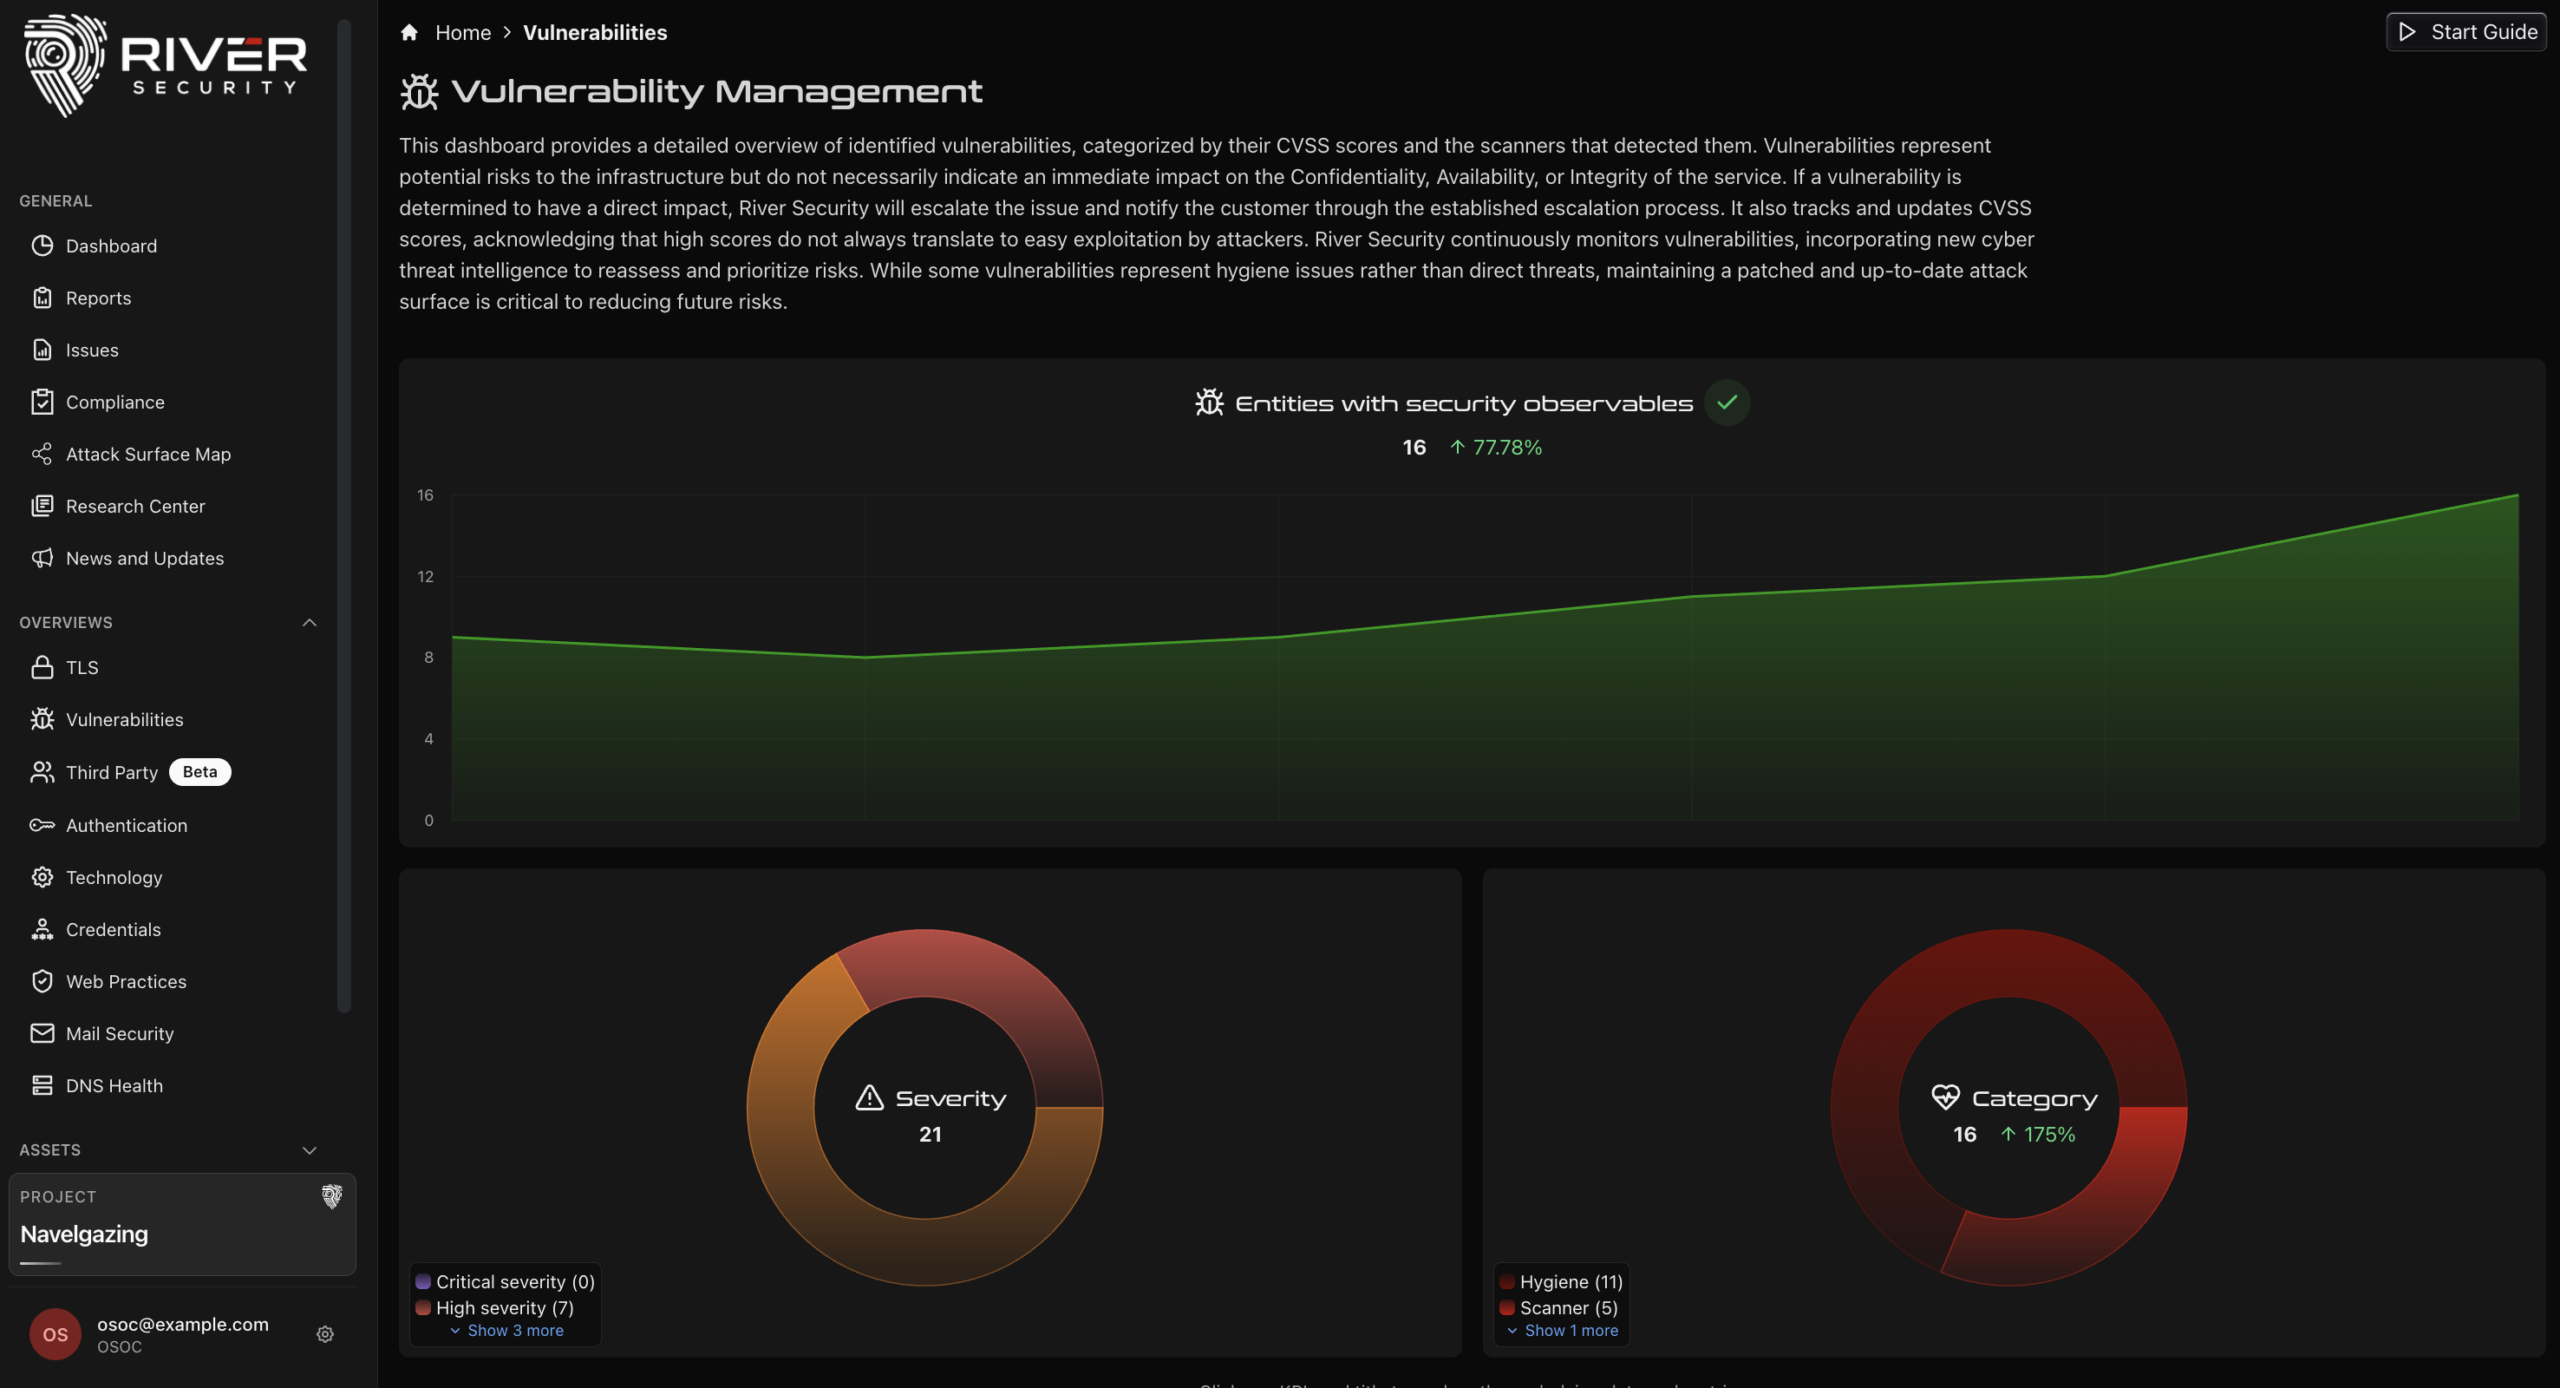2560x1388 pixels.
Task: Open the Compliance menu item
Action: pyautogui.click(x=115, y=402)
